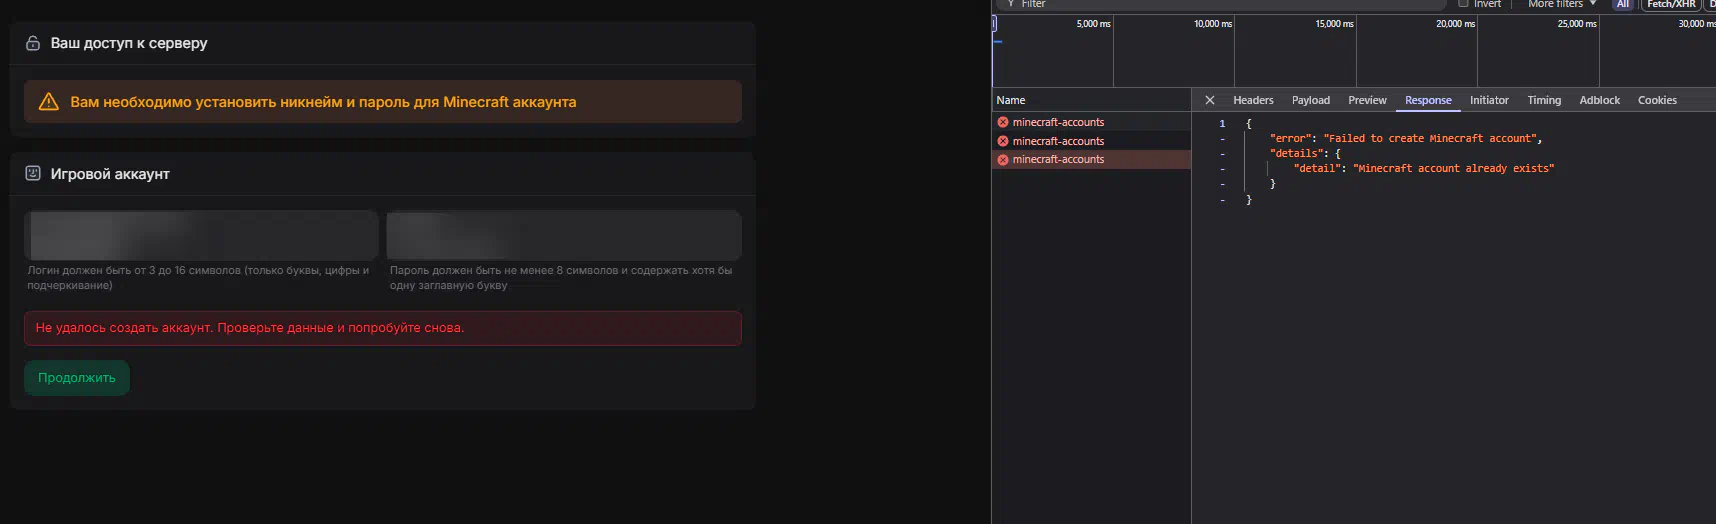The height and width of the screenshot is (524, 1716).
Task: View the Timing tab
Action: pyautogui.click(x=1544, y=100)
